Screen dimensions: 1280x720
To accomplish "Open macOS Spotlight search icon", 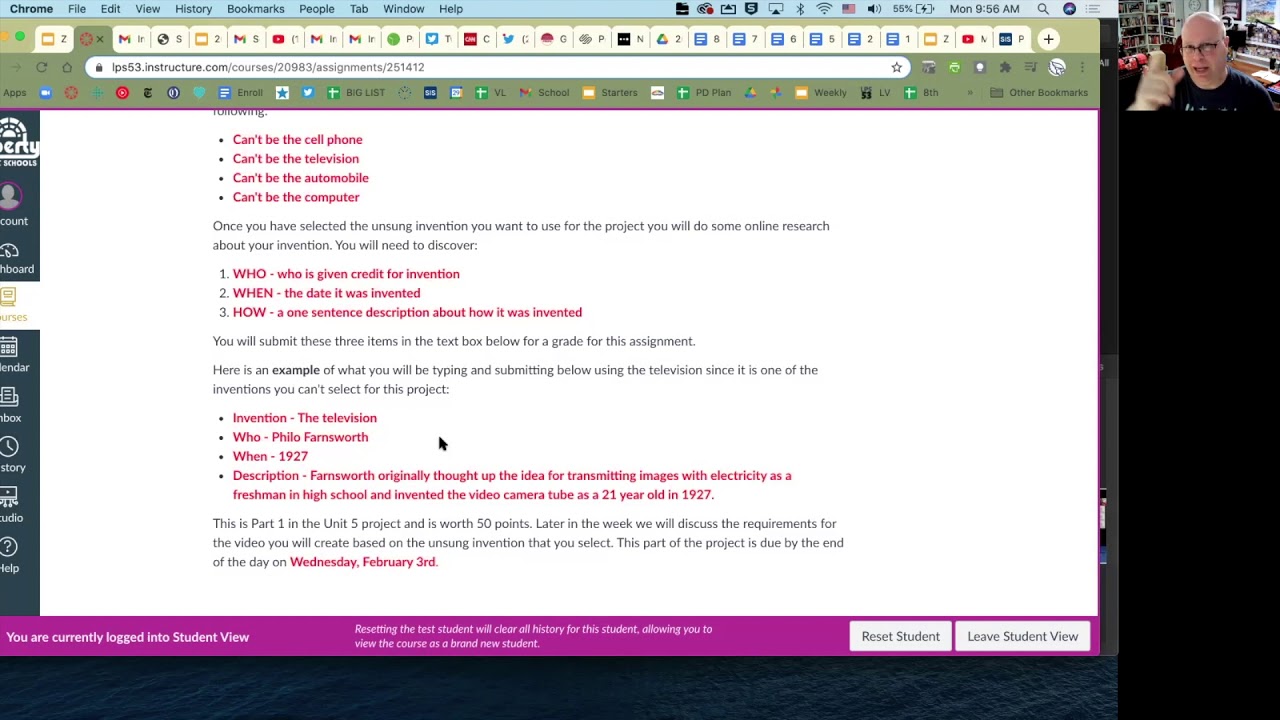I will pos(1043,9).
